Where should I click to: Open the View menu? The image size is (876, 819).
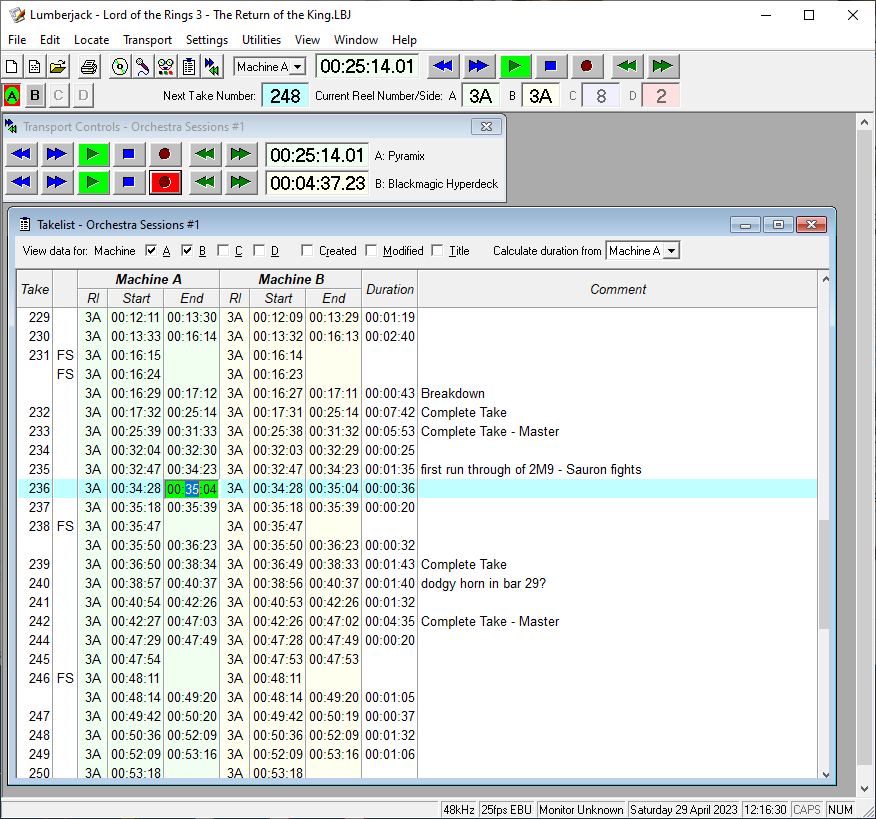(x=307, y=40)
